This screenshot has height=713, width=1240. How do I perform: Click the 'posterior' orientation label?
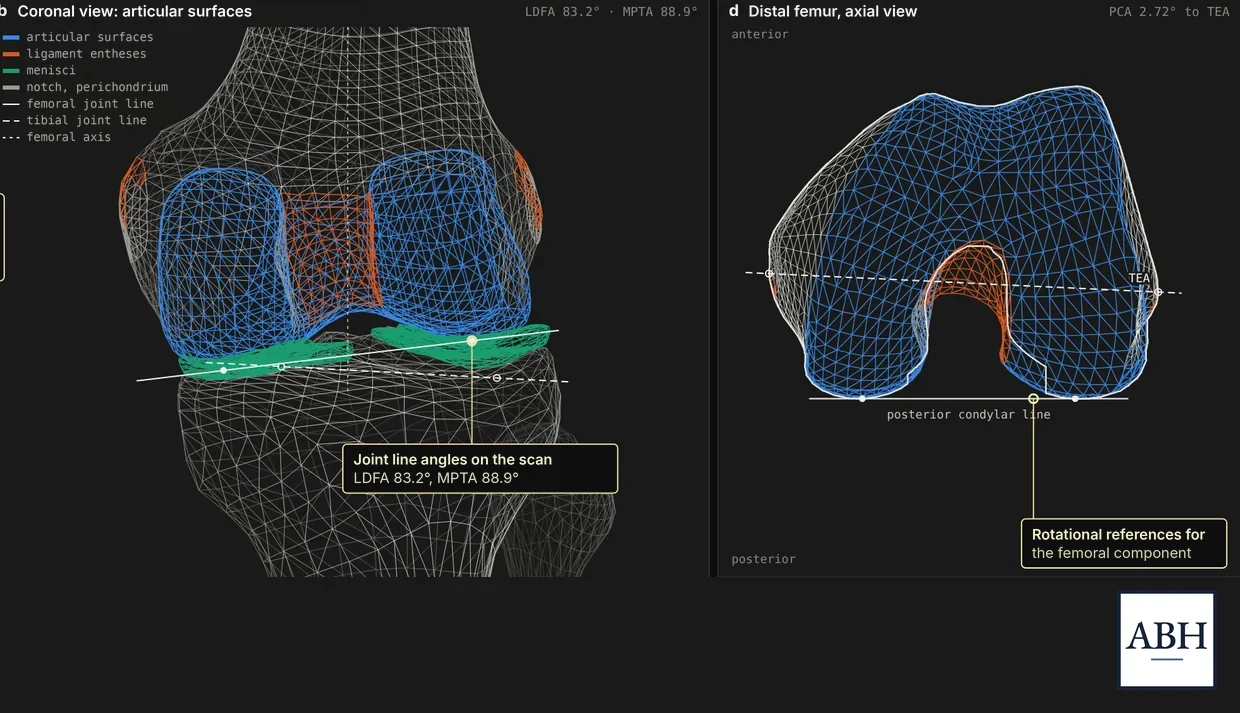point(764,559)
